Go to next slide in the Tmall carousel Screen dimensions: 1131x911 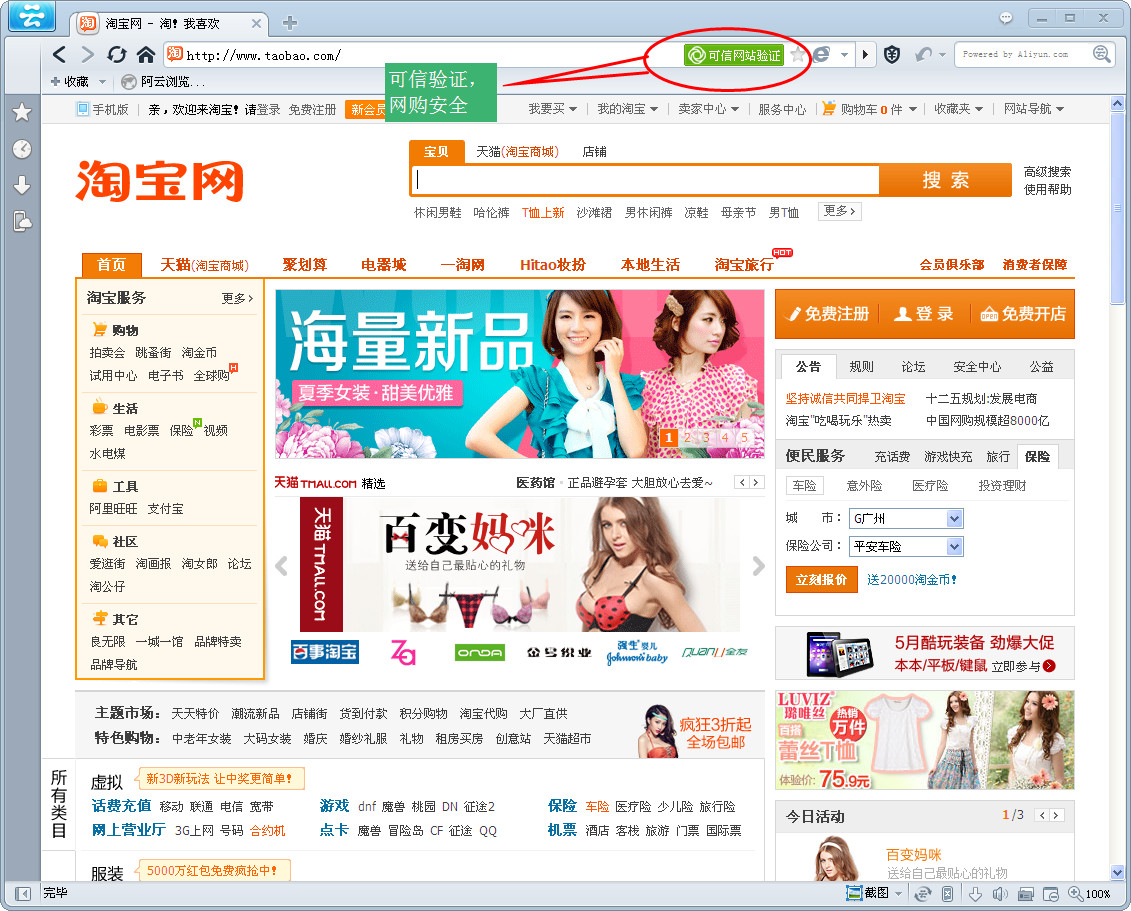click(758, 566)
